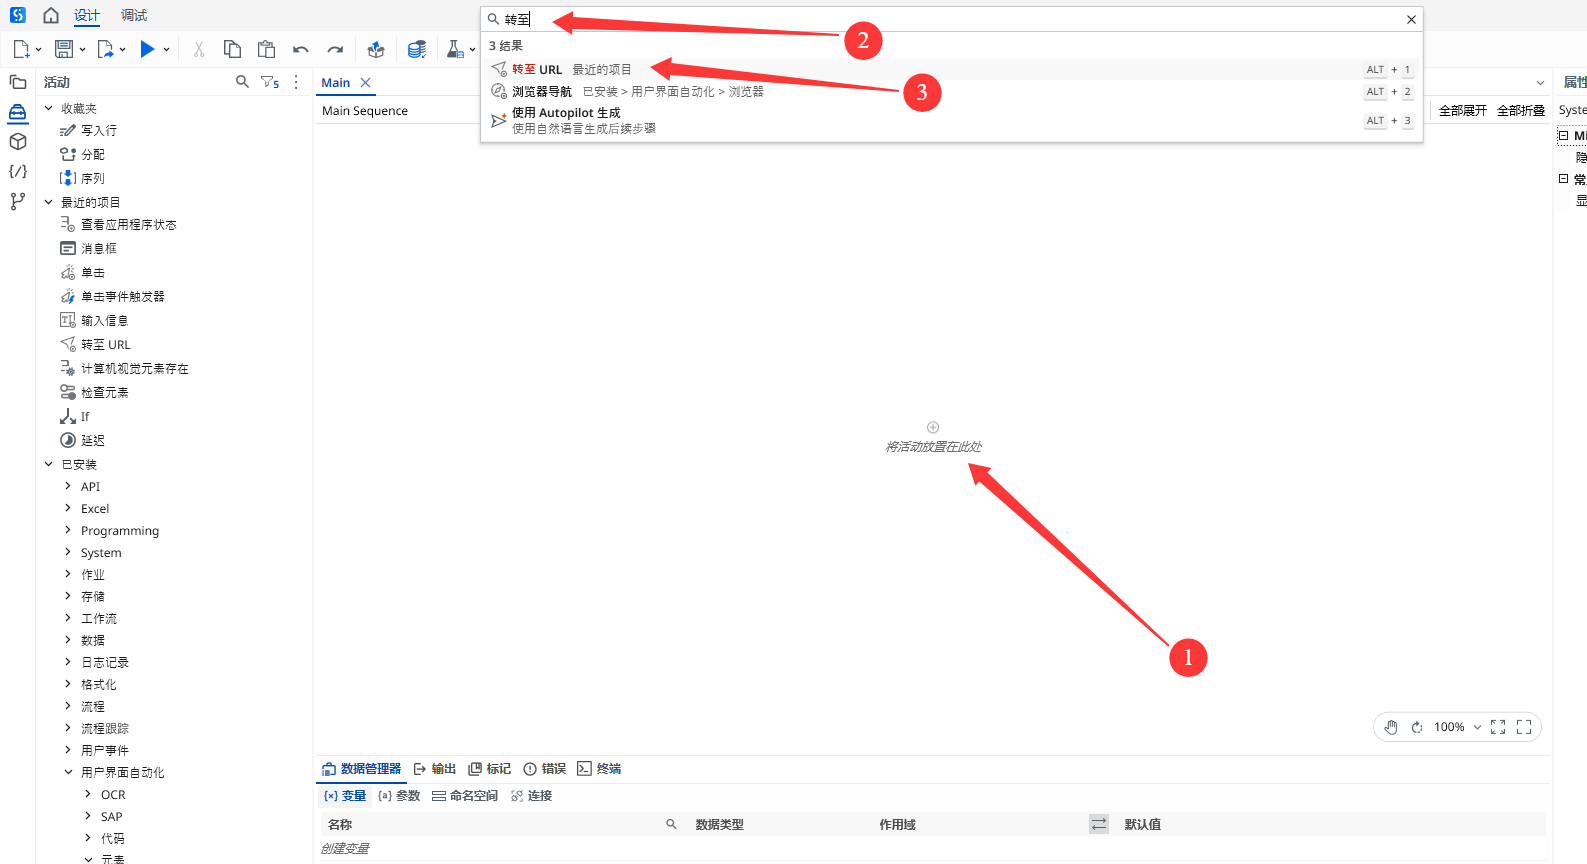Image resolution: width=1587 pixels, height=864 pixels.
Task: Click the Cut scissors icon
Action: (198, 49)
